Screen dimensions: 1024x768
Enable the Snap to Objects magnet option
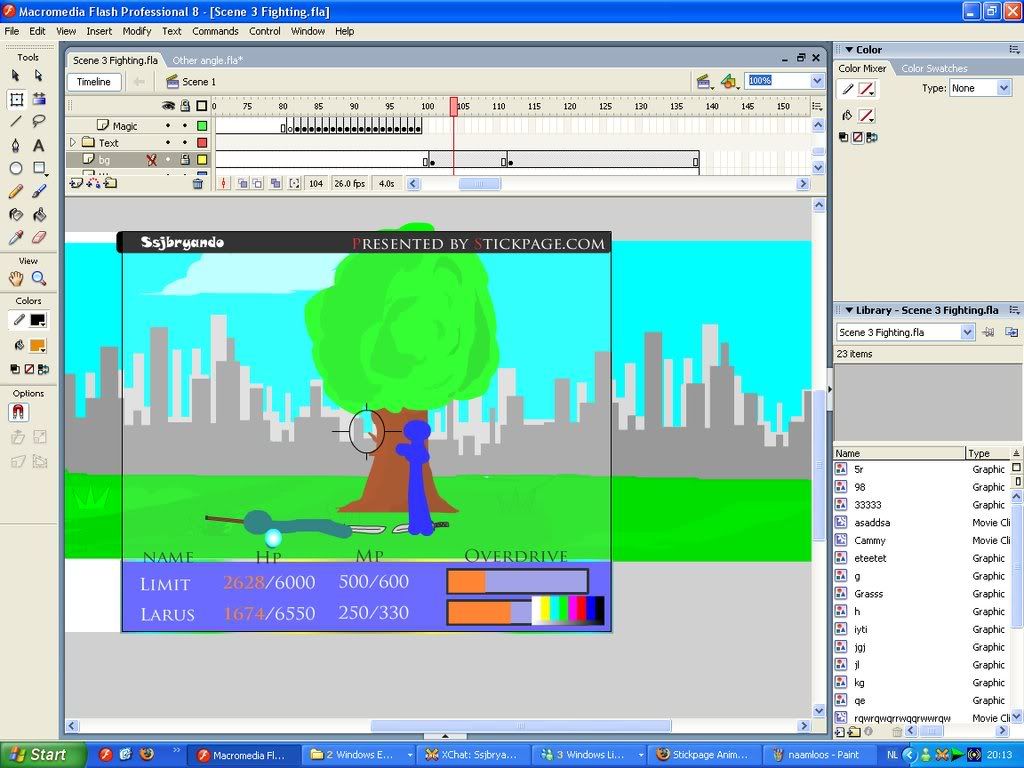(x=19, y=412)
